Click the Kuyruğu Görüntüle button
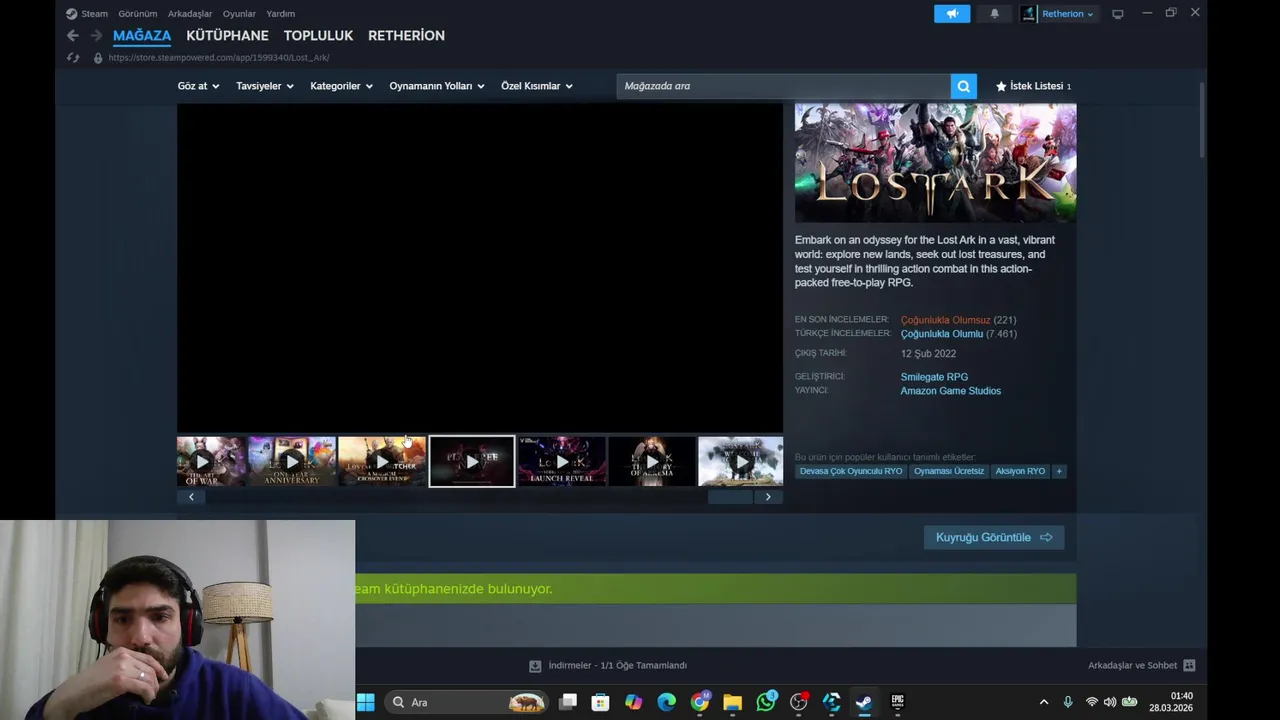This screenshot has width=1280, height=720. pyautogui.click(x=994, y=537)
